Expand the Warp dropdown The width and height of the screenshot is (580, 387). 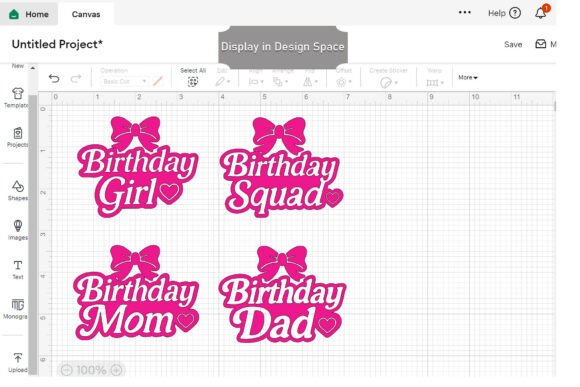[x=435, y=83]
